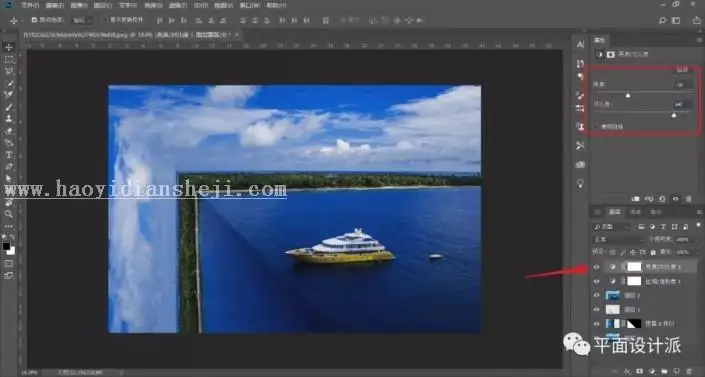Toggle Show Transform Controls checkbox

pyautogui.click(x=105, y=20)
